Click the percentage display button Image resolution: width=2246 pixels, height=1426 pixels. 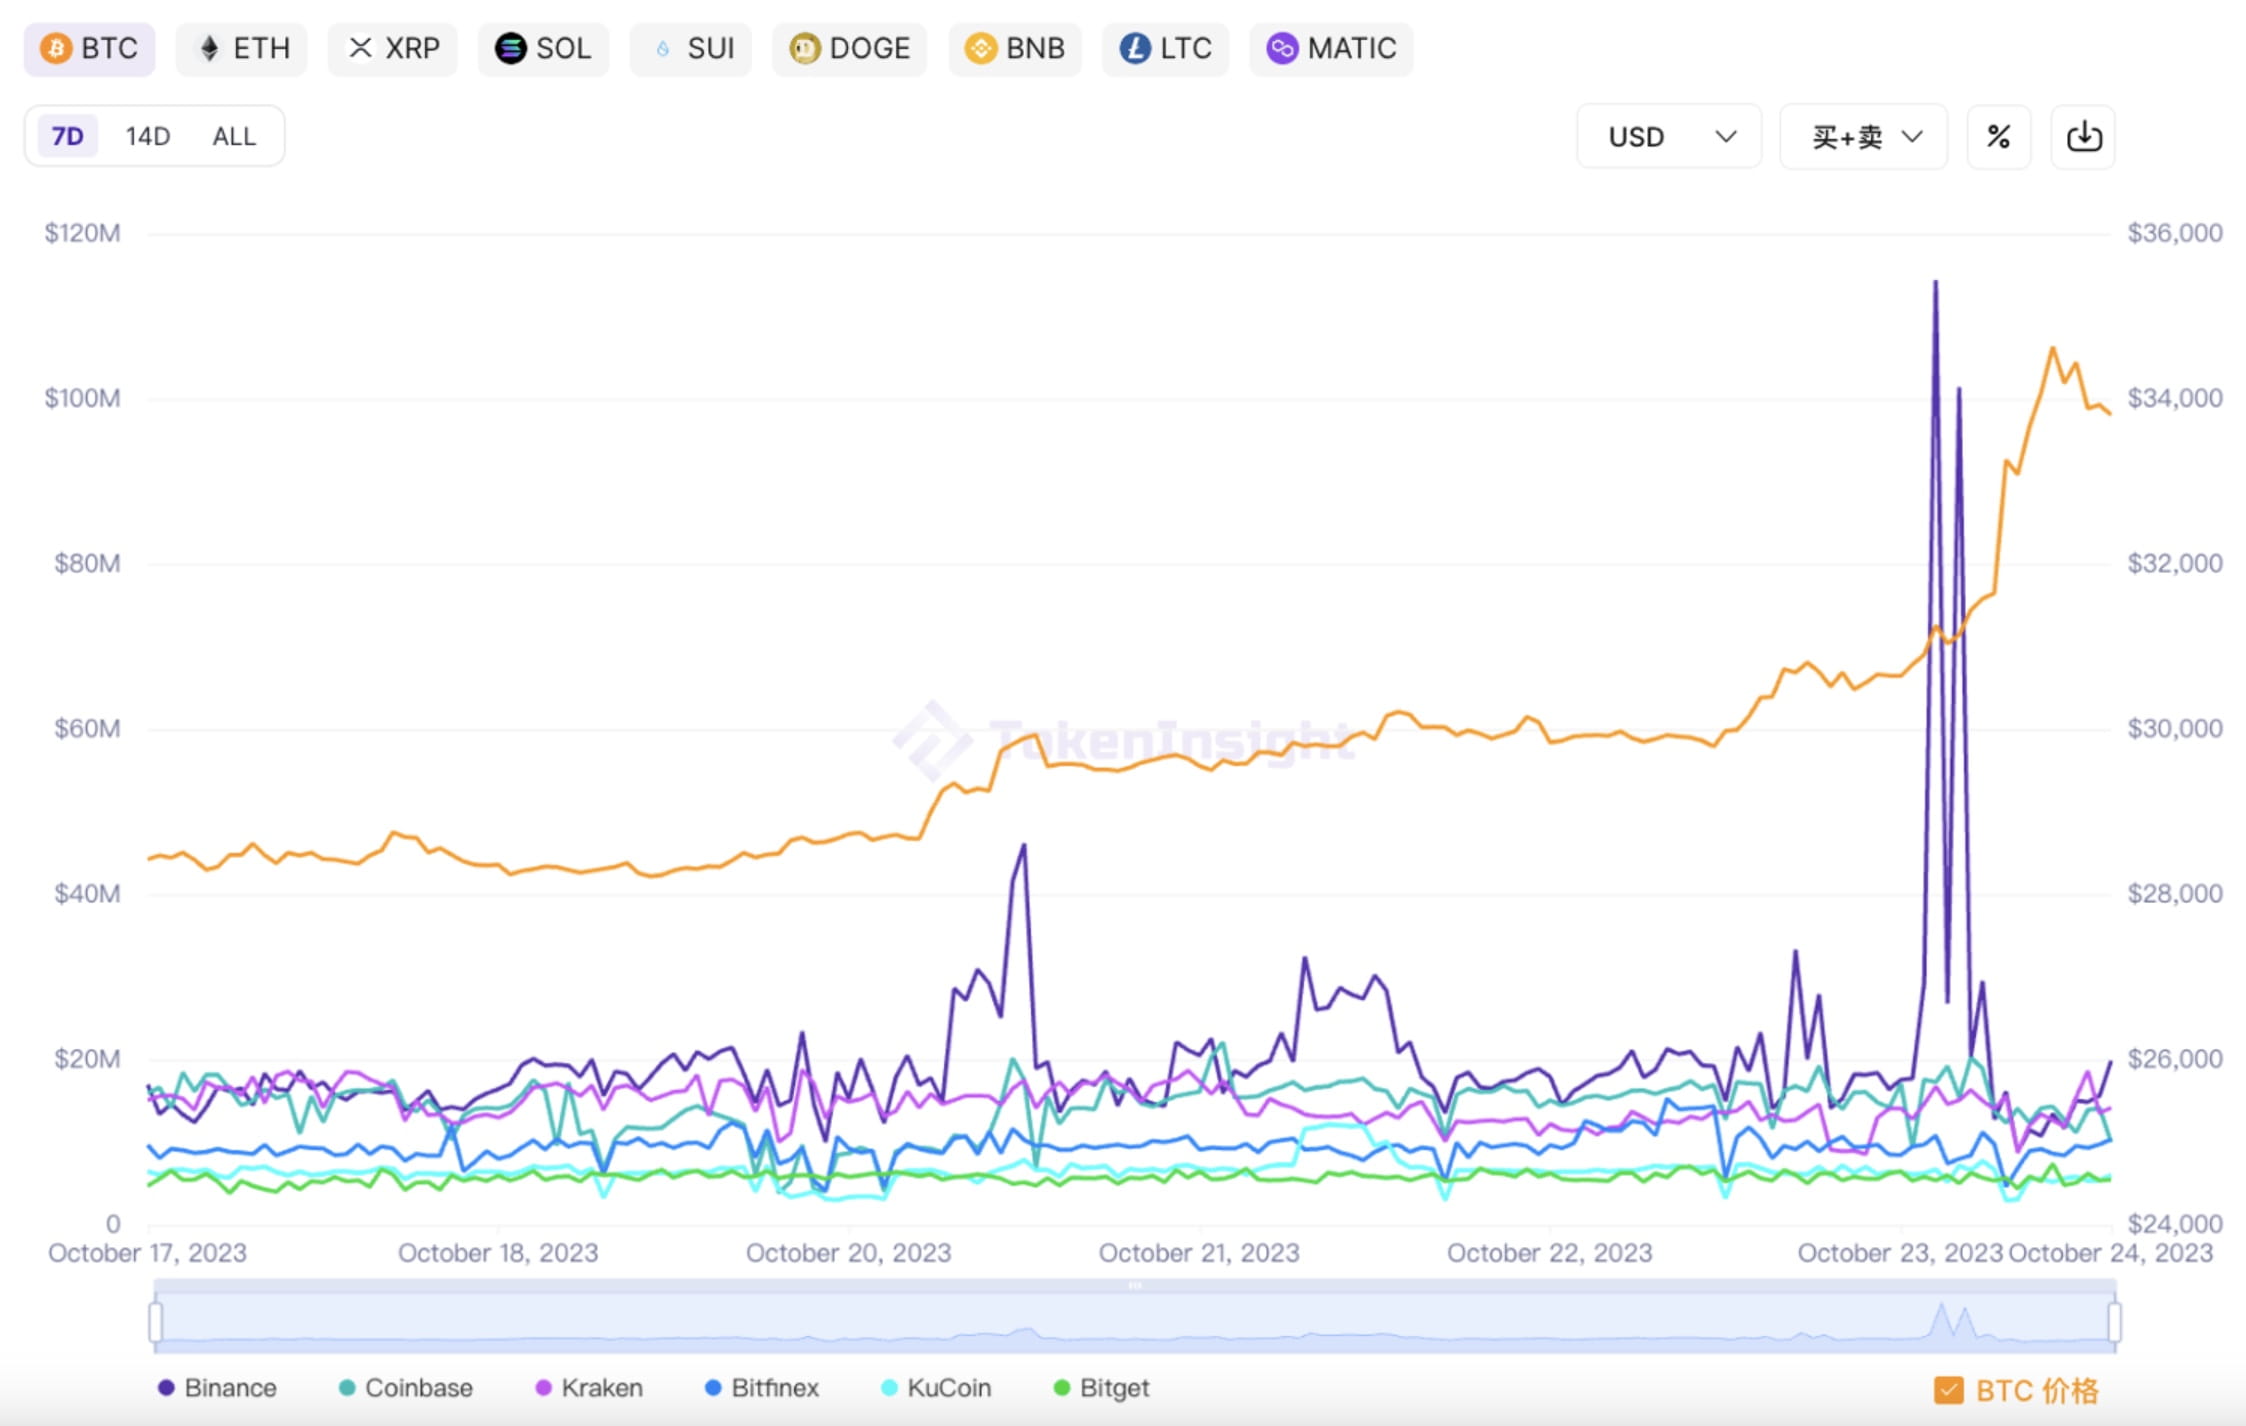[x=1998, y=136]
